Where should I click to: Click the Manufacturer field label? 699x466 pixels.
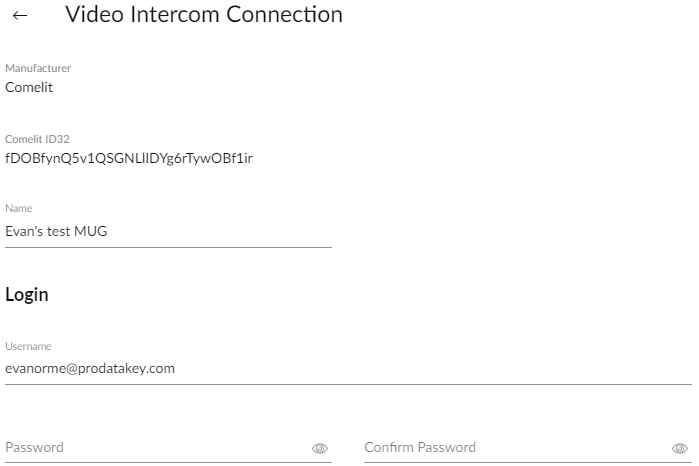38,68
